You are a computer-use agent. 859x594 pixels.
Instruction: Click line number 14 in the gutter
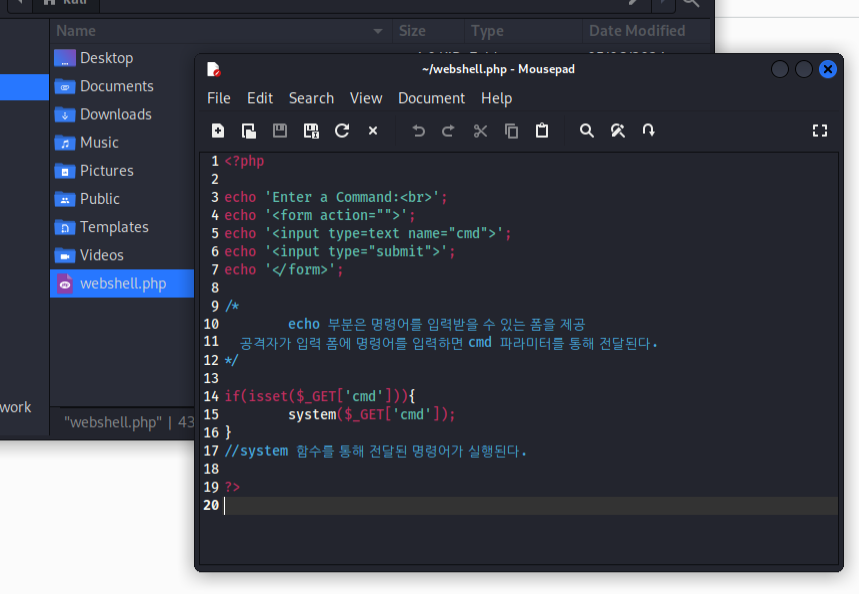[x=211, y=396]
